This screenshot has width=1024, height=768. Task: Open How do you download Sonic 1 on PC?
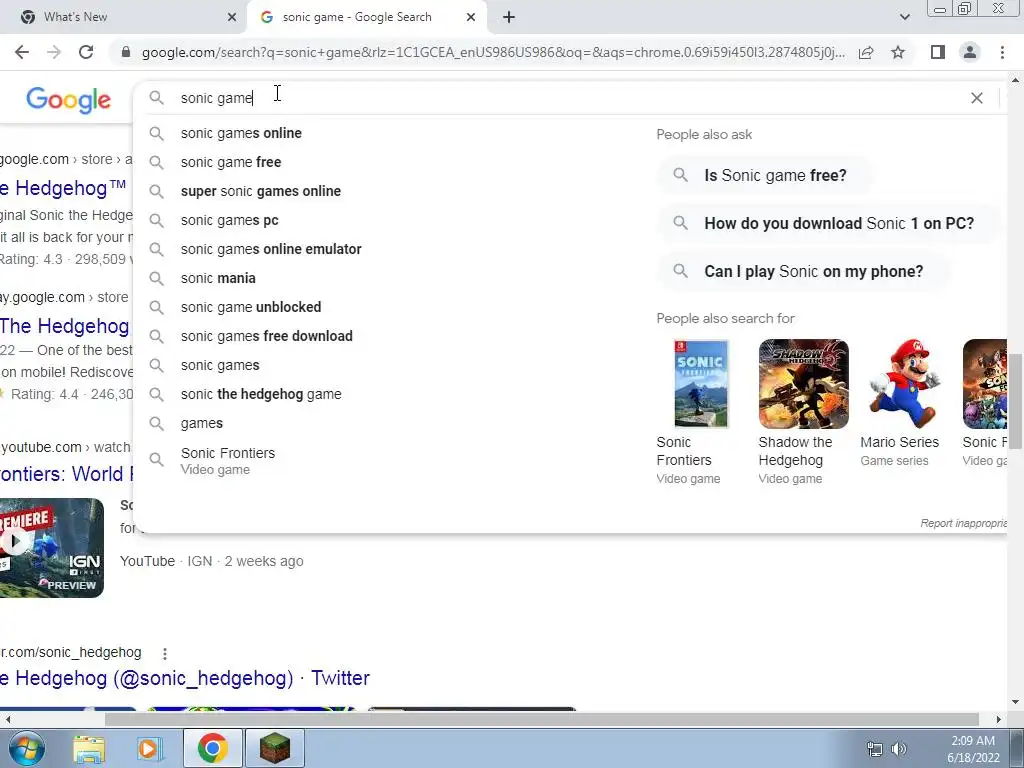click(828, 223)
